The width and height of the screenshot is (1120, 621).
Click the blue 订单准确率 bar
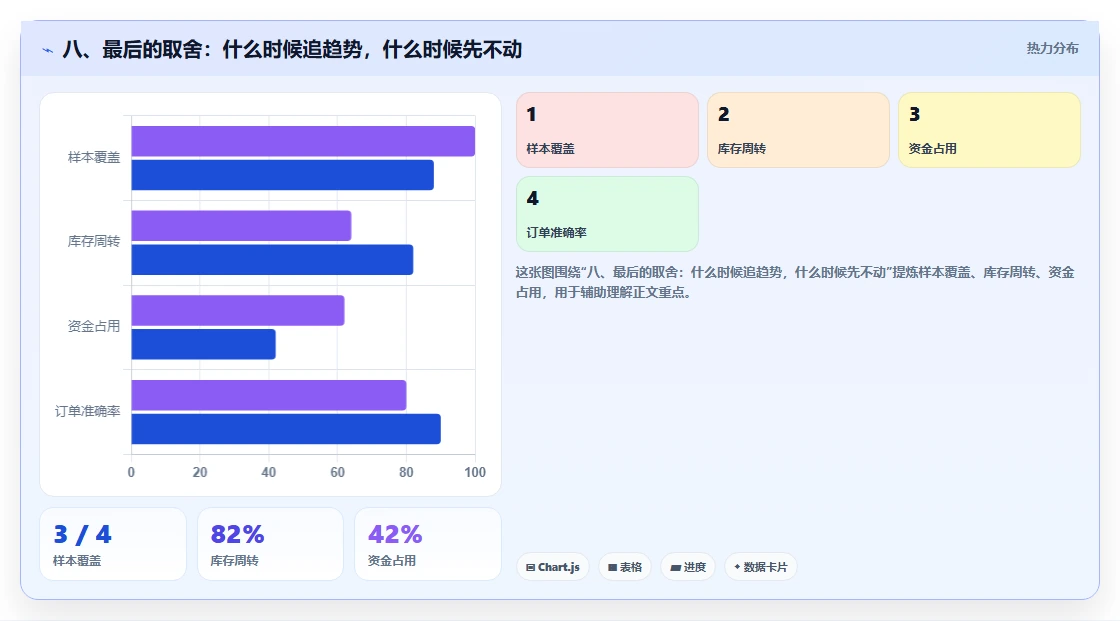point(286,429)
